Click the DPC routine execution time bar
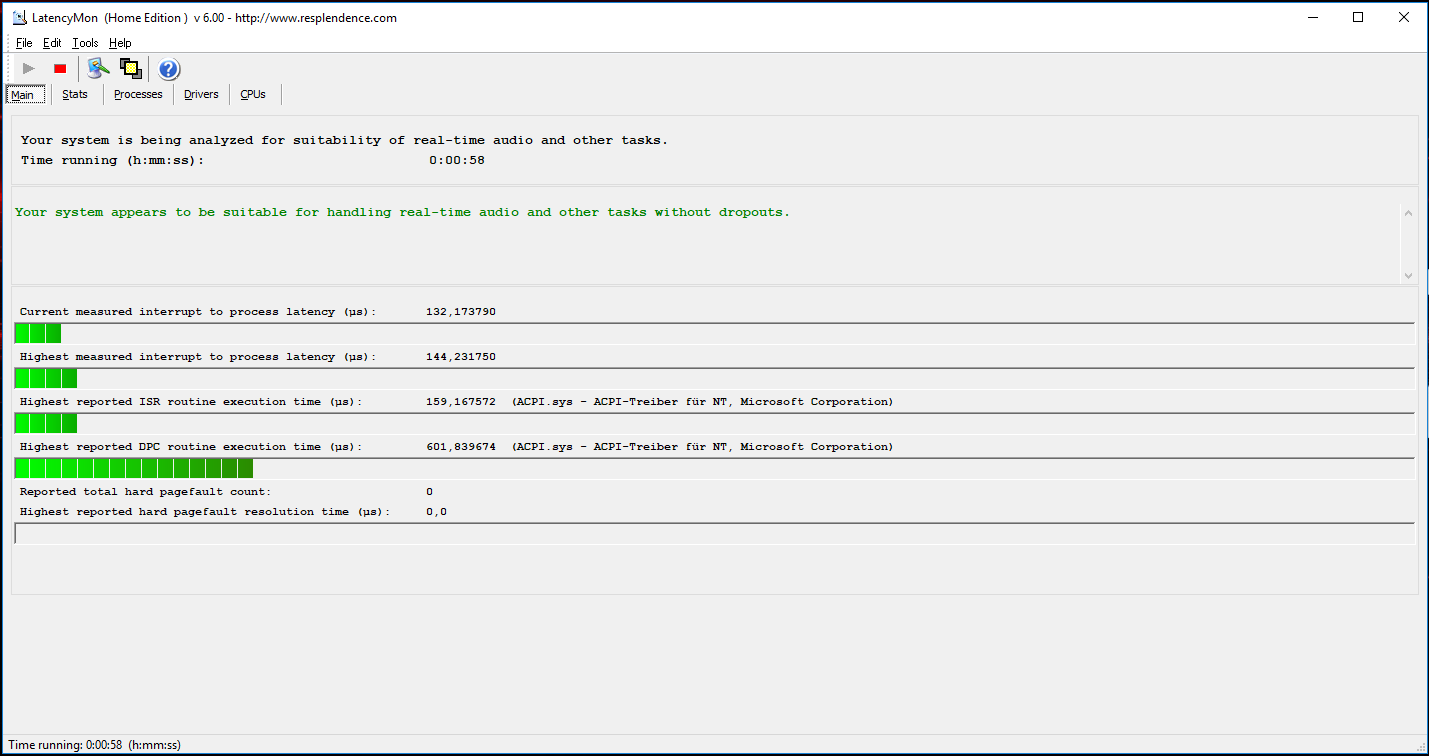Image resolution: width=1429 pixels, height=756 pixels. (714, 469)
